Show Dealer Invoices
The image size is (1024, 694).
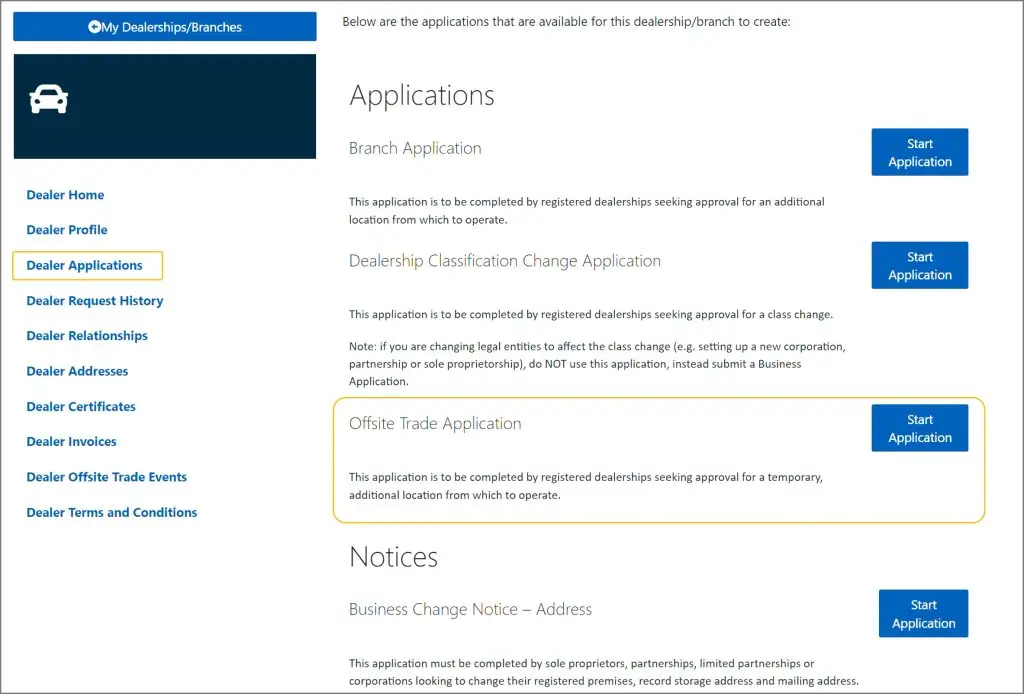71,442
